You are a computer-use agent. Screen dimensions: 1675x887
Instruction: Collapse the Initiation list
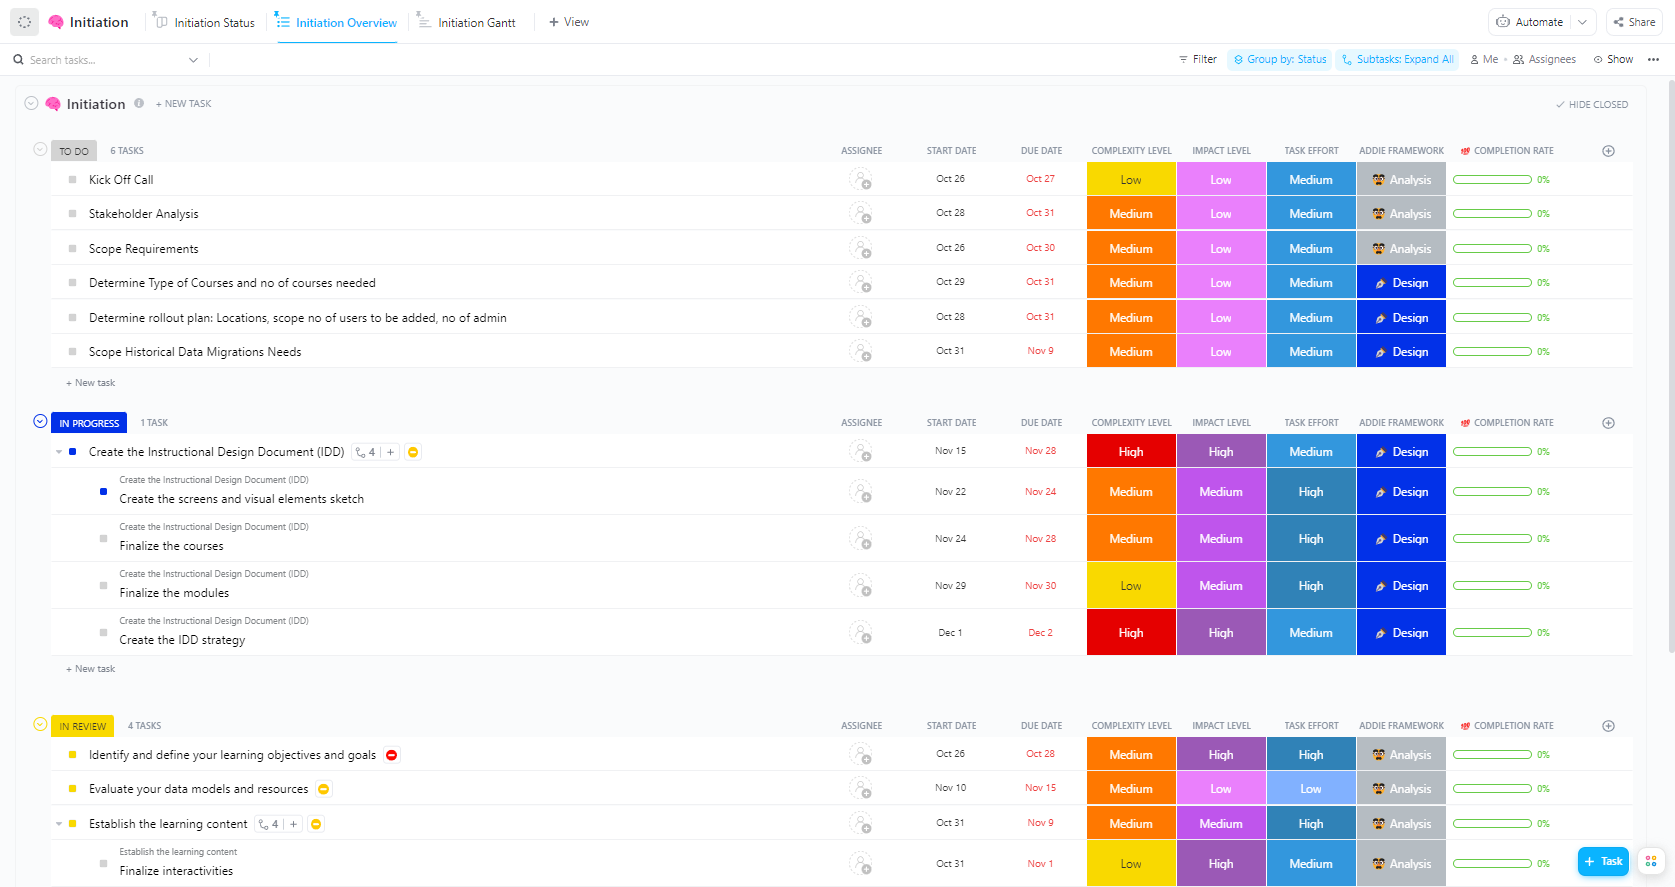(31, 103)
